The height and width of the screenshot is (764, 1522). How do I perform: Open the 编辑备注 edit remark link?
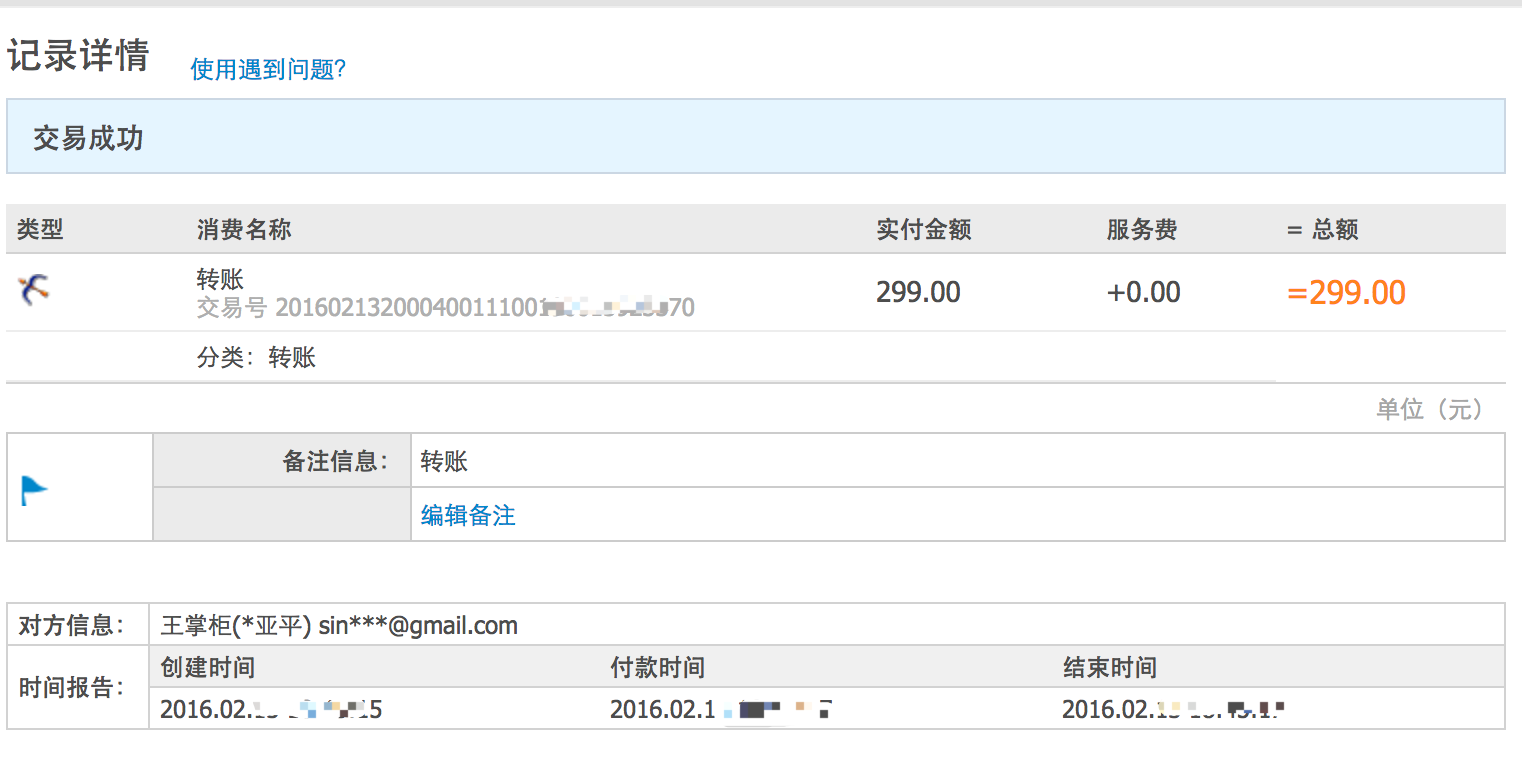[x=468, y=515]
